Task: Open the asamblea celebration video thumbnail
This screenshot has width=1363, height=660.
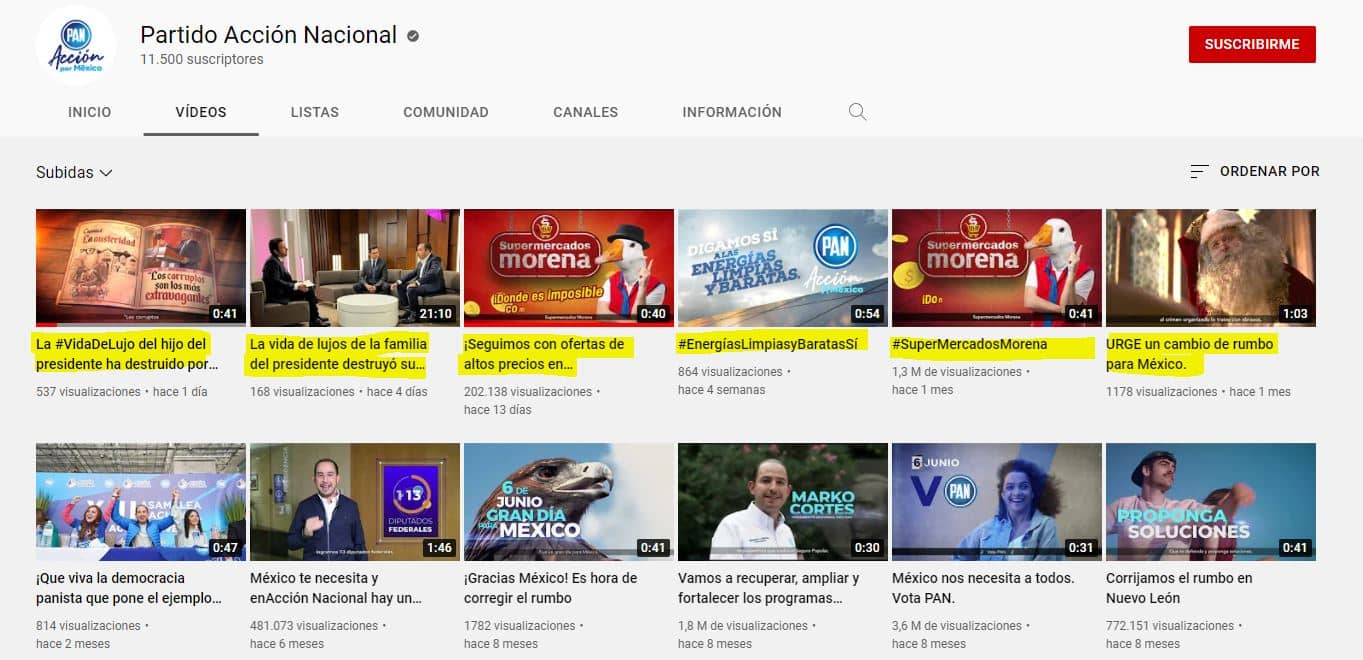Action: point(141,502)
